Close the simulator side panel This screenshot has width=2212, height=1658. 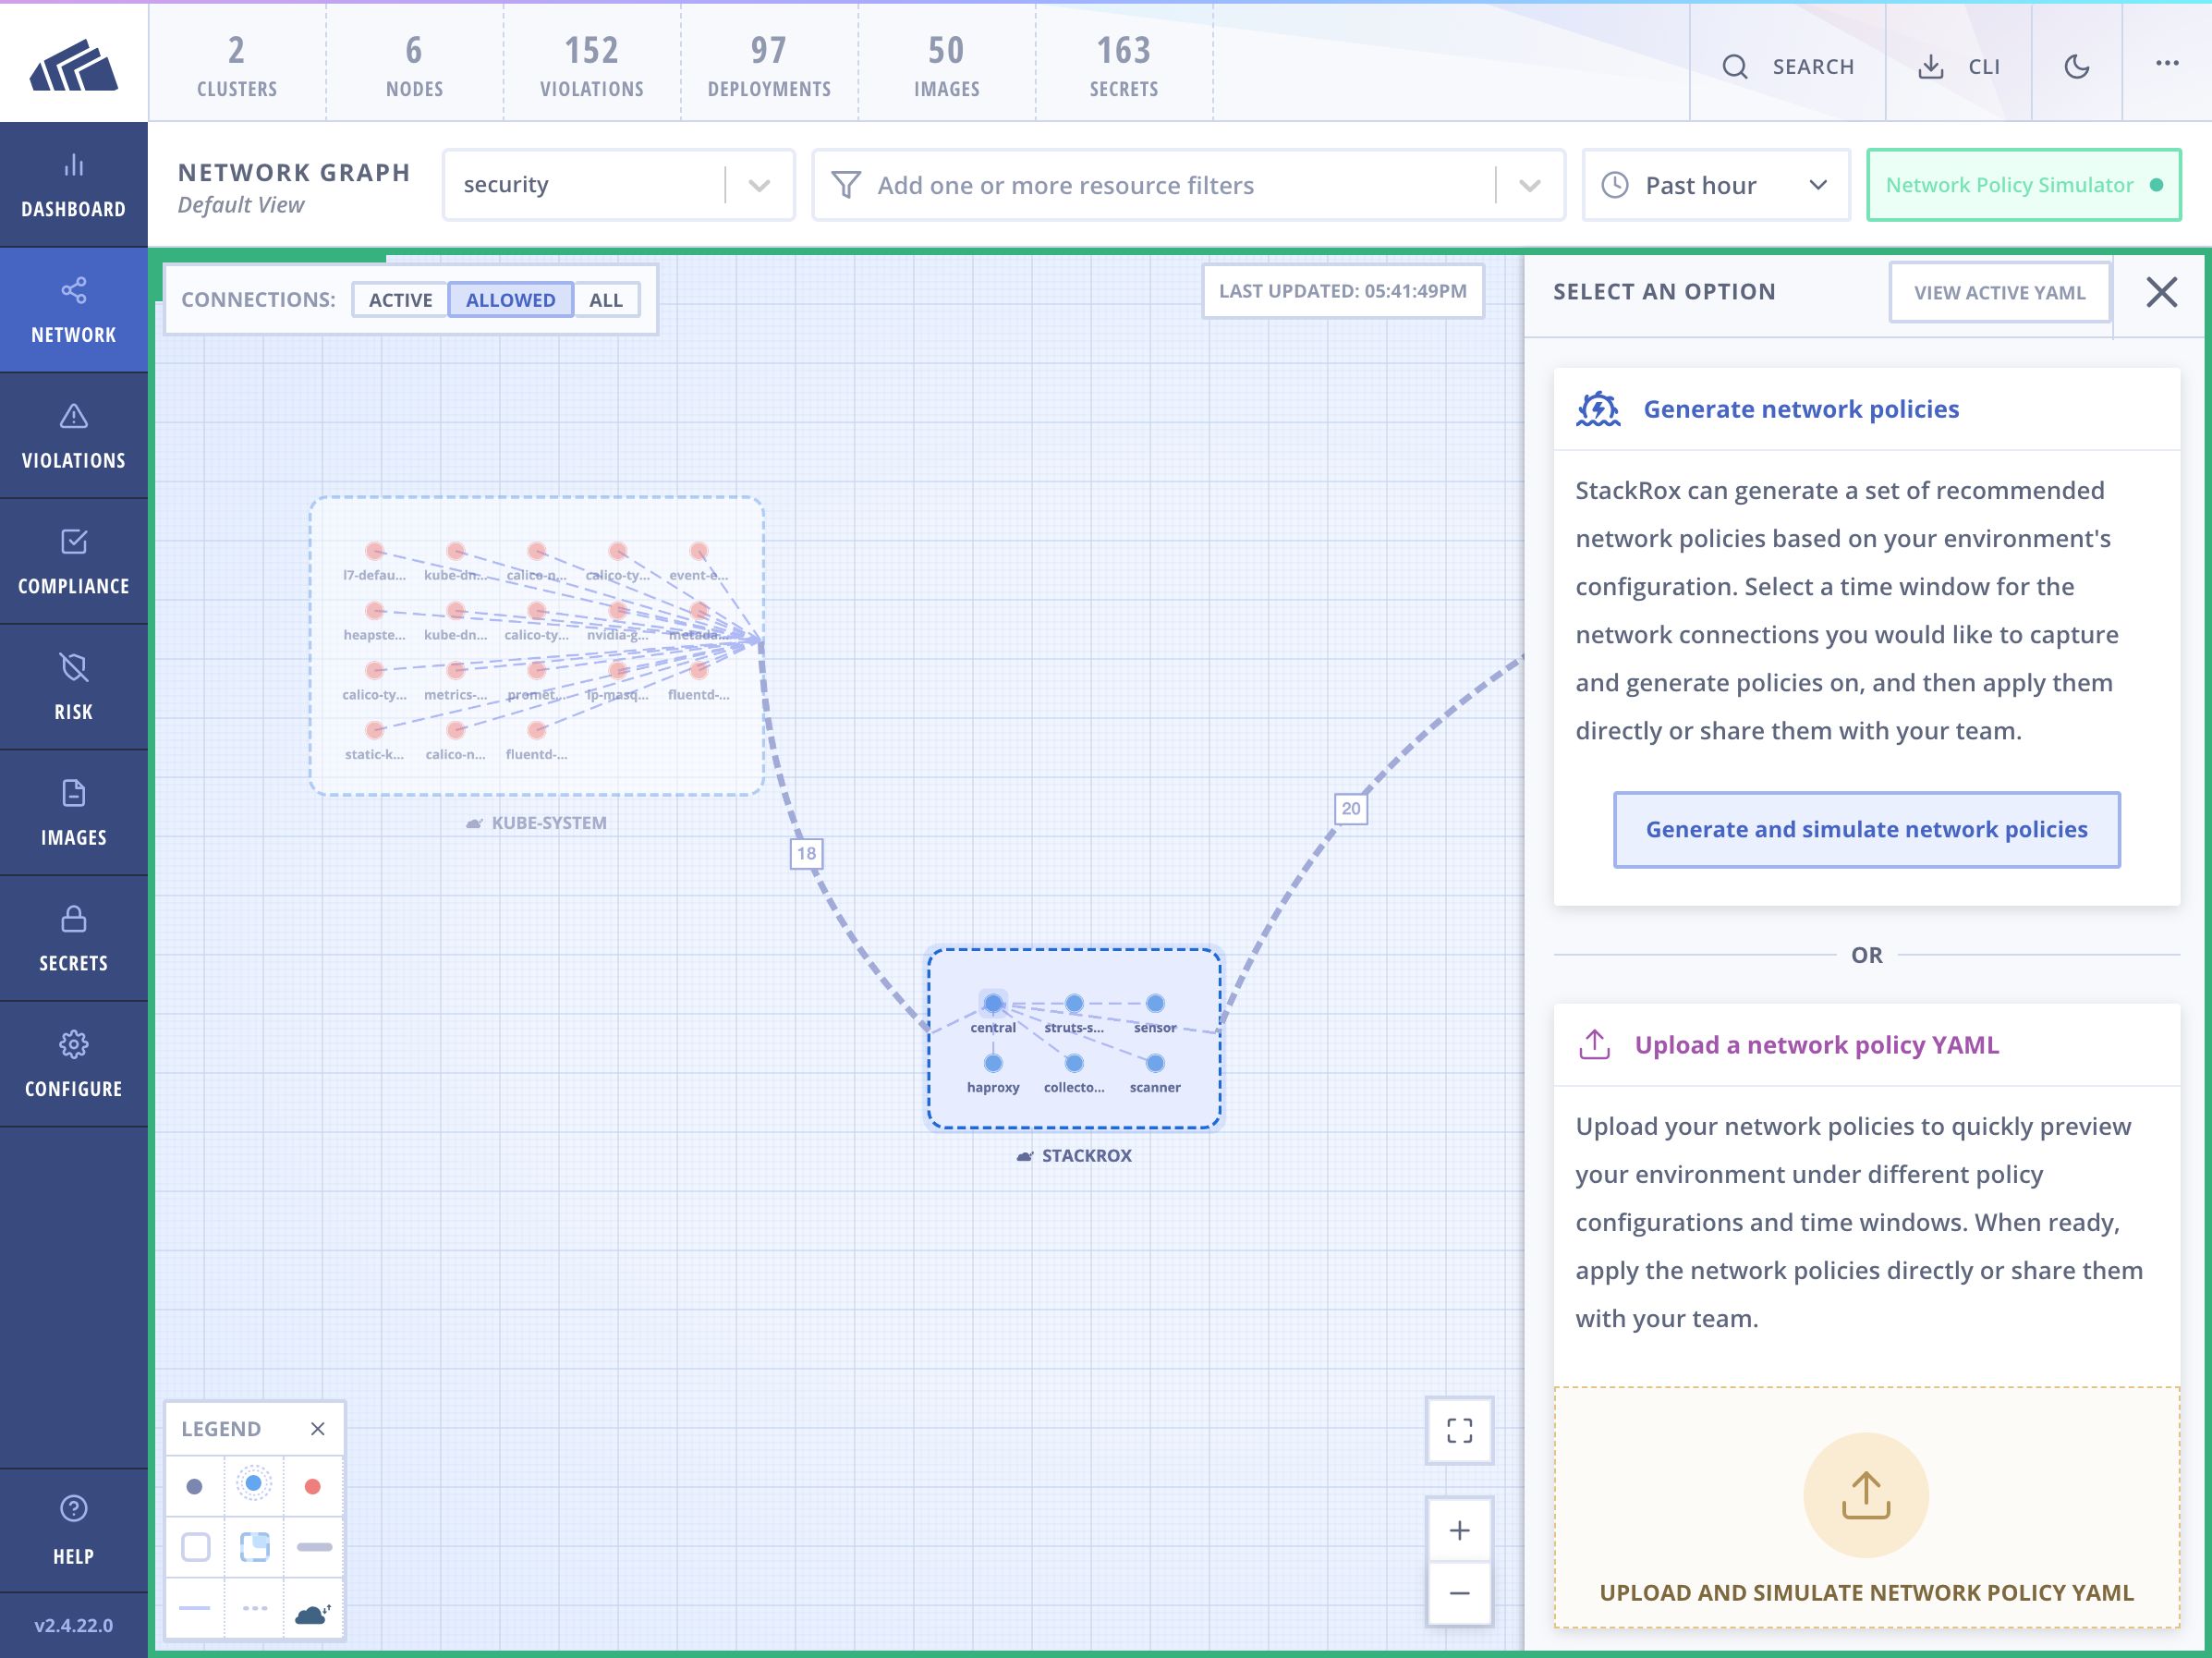pyautogui.click(x=2161, y=292)
